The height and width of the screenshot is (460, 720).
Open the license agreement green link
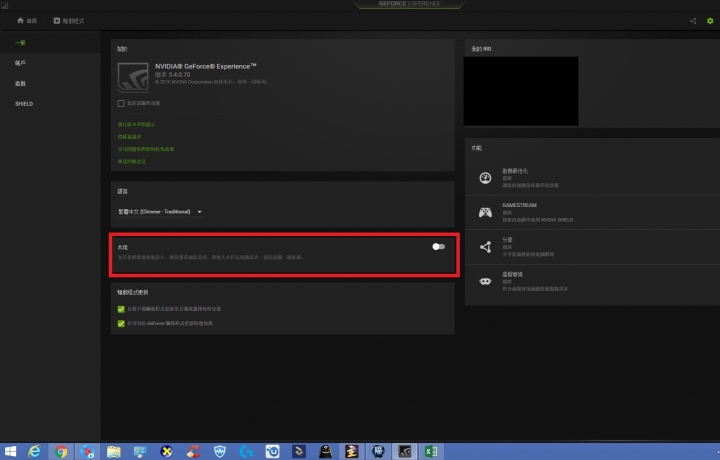129,137
